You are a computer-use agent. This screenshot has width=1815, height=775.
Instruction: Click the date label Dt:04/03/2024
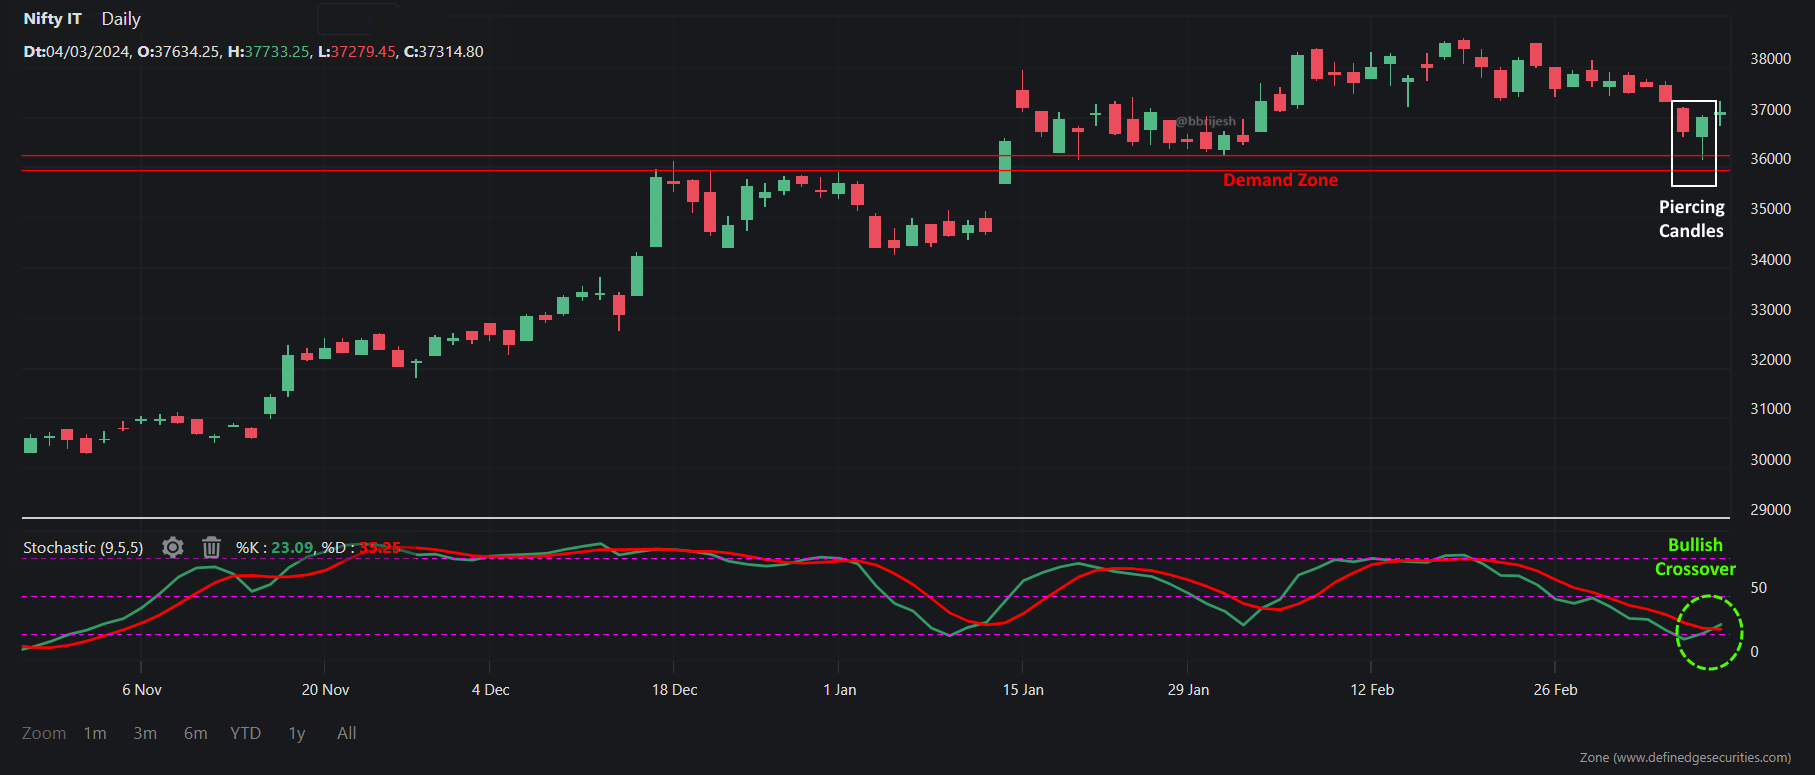[77, 52]
